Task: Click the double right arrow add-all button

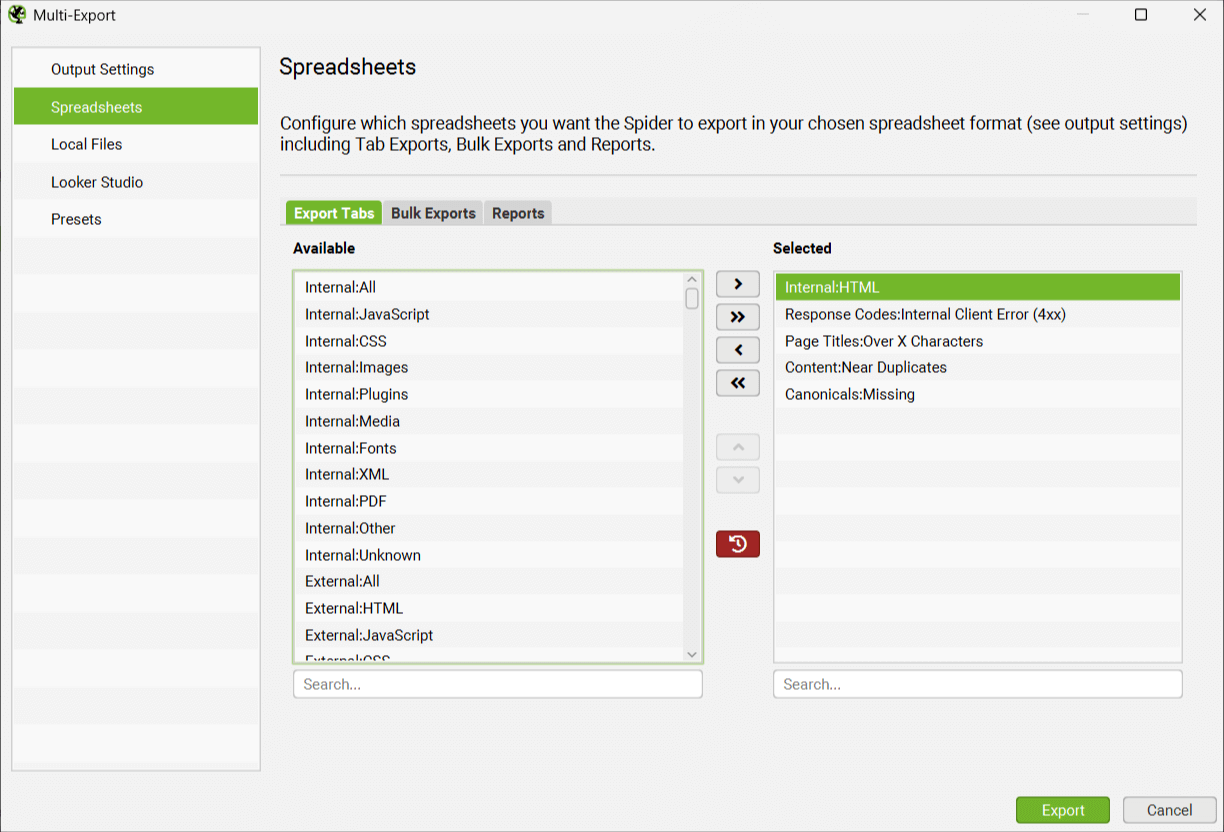Action: click(x=738, y=317)
